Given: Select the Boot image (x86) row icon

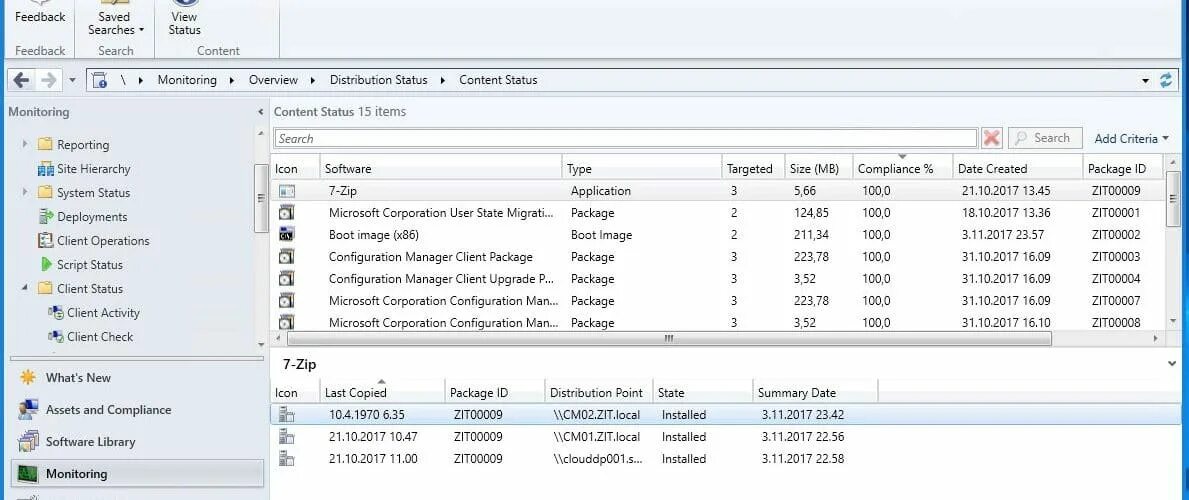Looking at the screenshot, I should coord(287,234).
